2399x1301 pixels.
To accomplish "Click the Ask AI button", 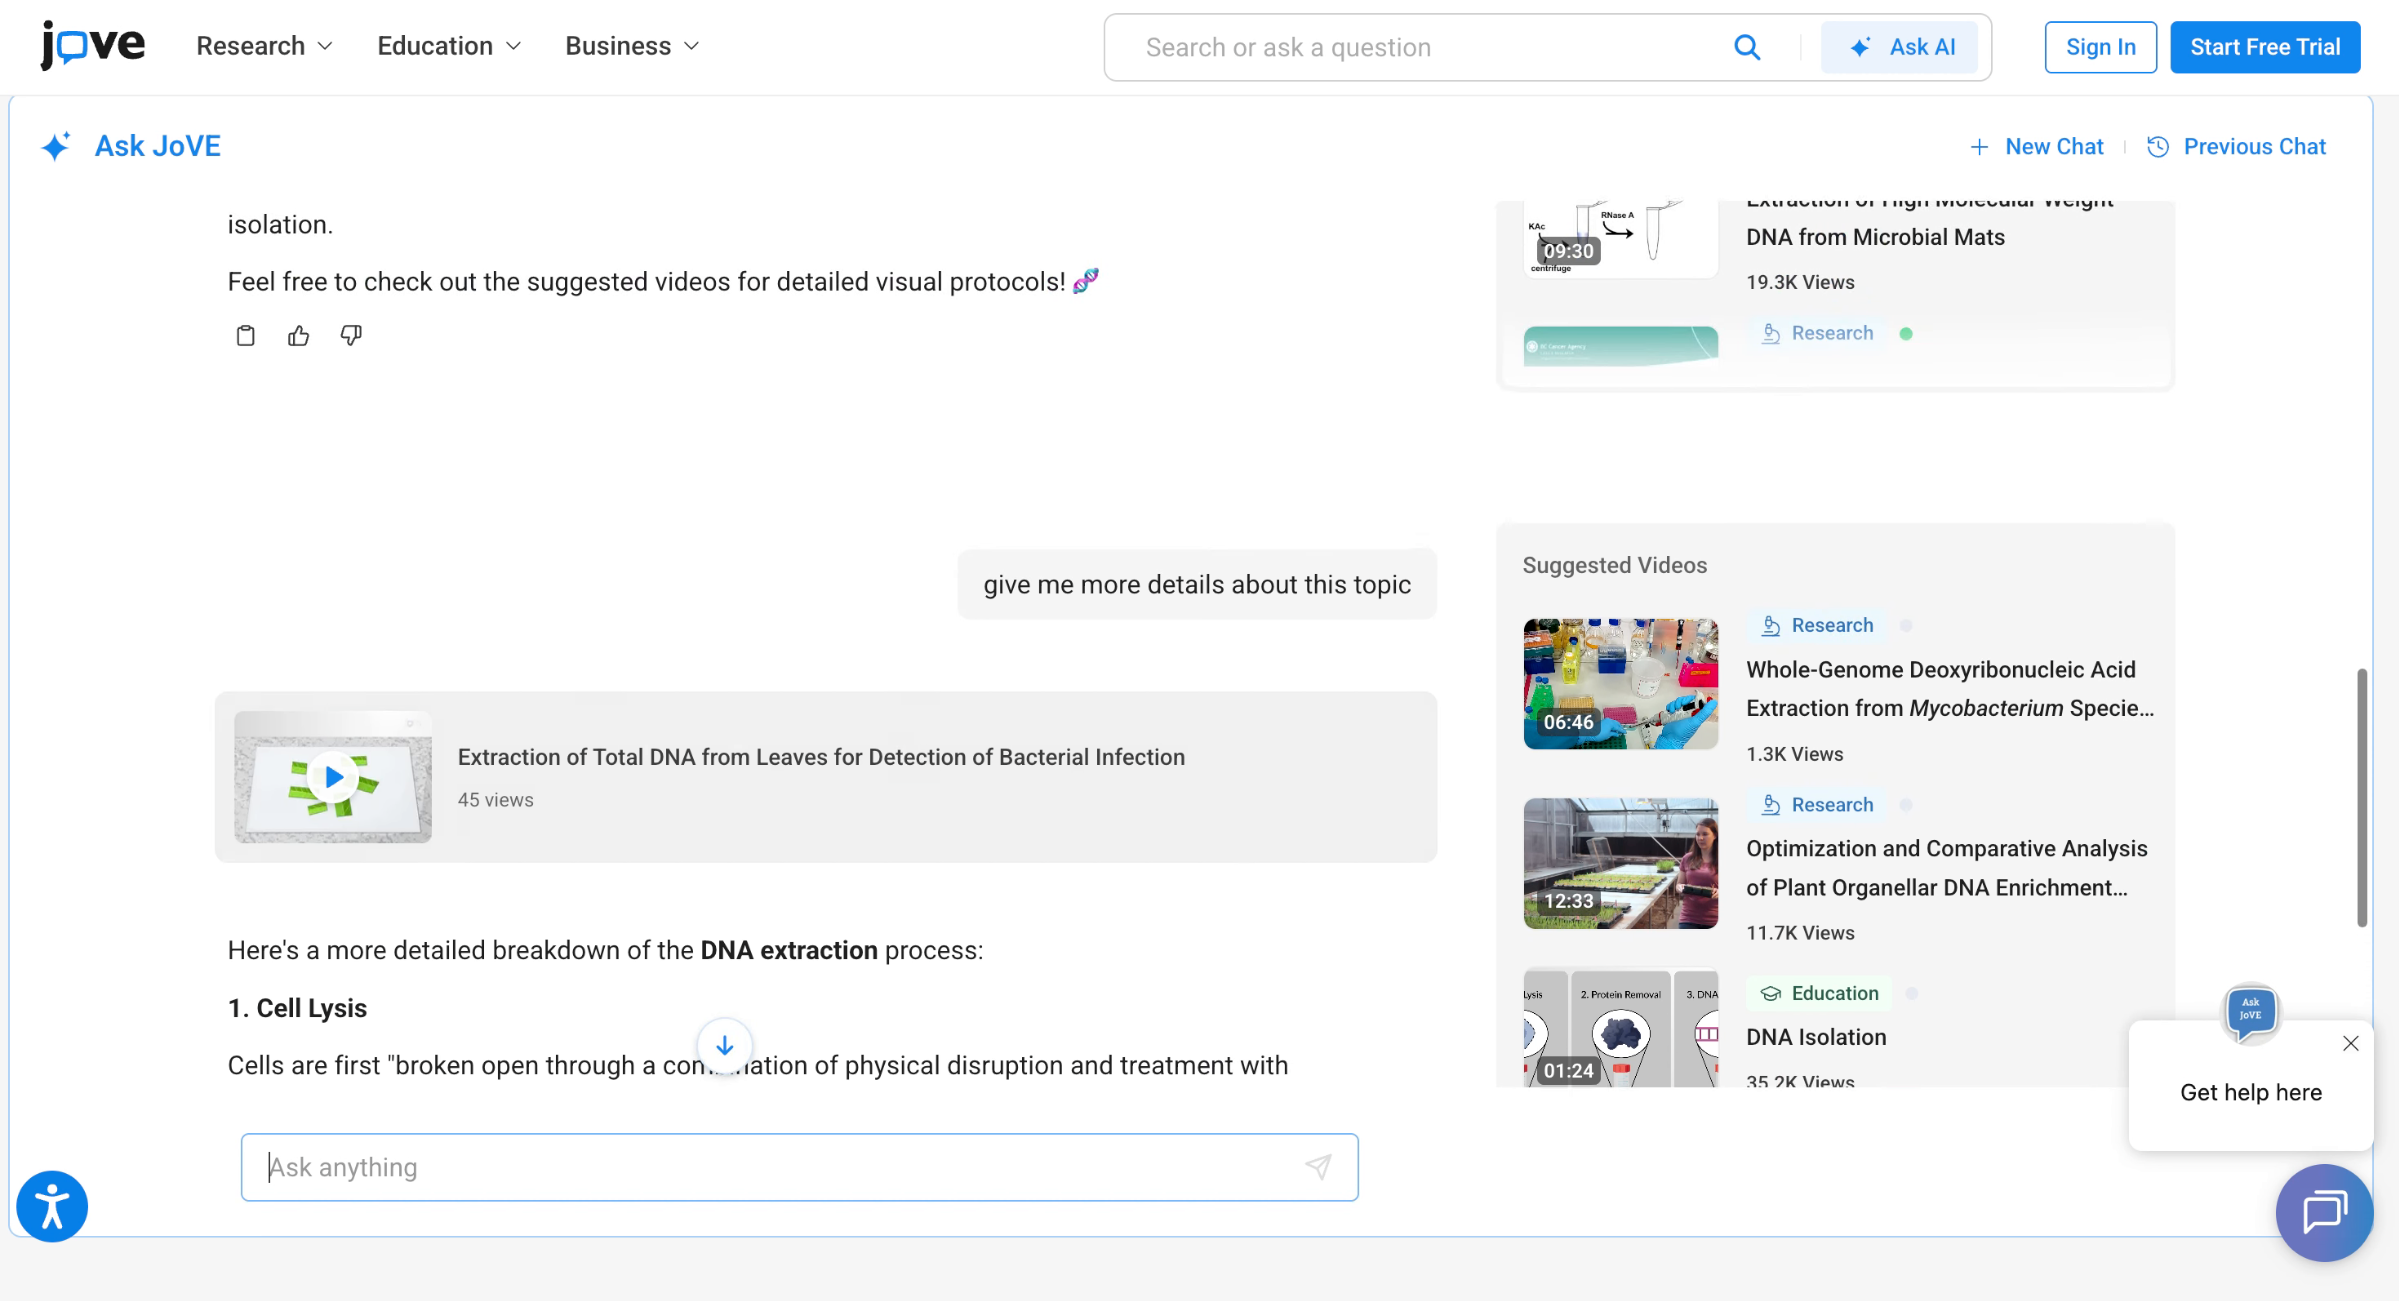I will click(1898, 47).
